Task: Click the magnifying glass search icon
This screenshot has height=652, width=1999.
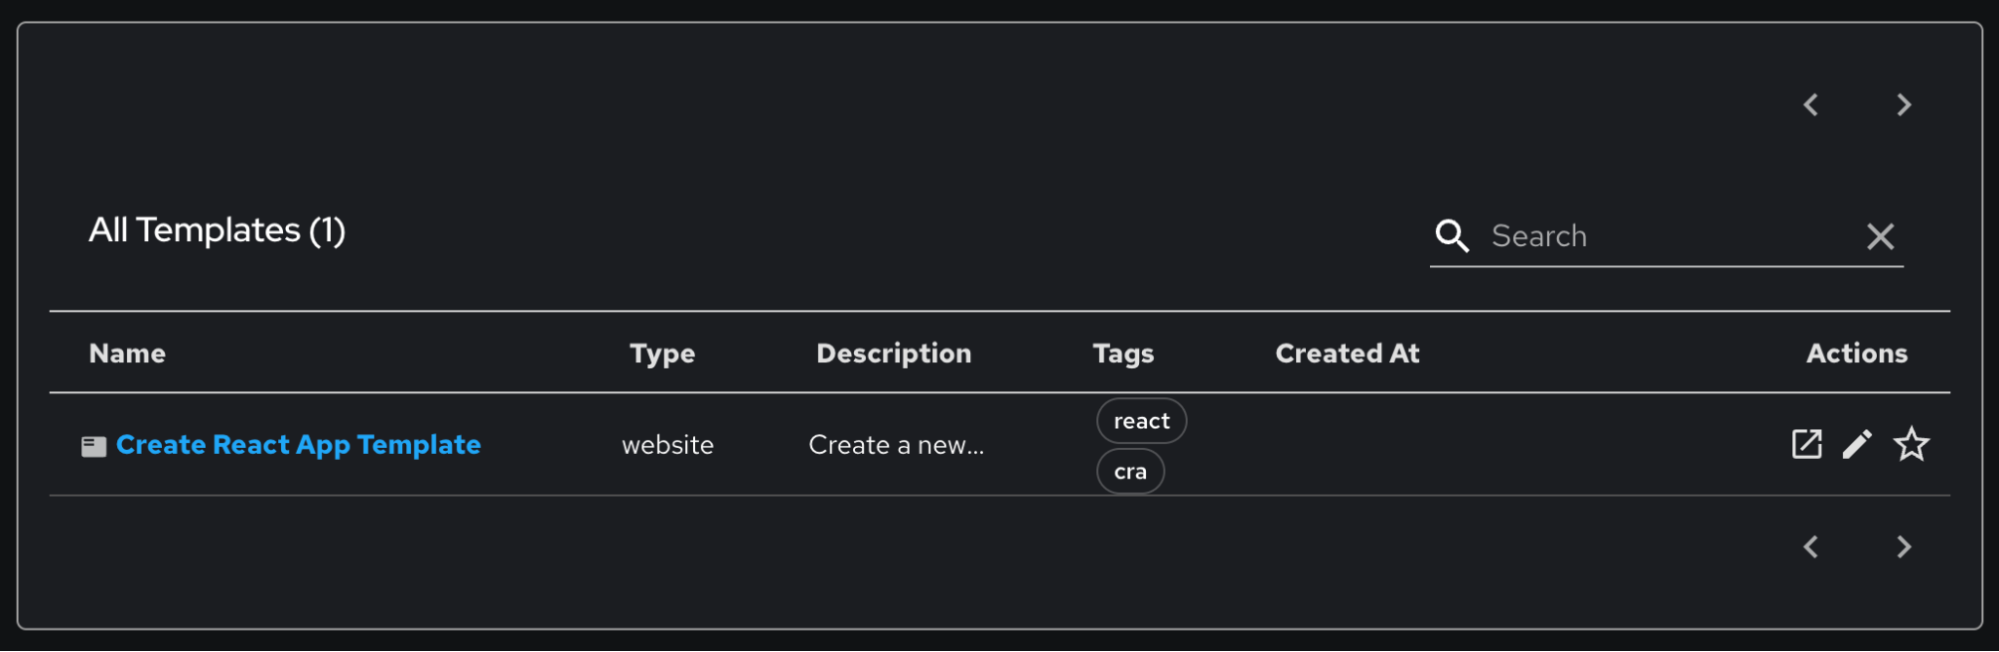Action: point(1452,236)
